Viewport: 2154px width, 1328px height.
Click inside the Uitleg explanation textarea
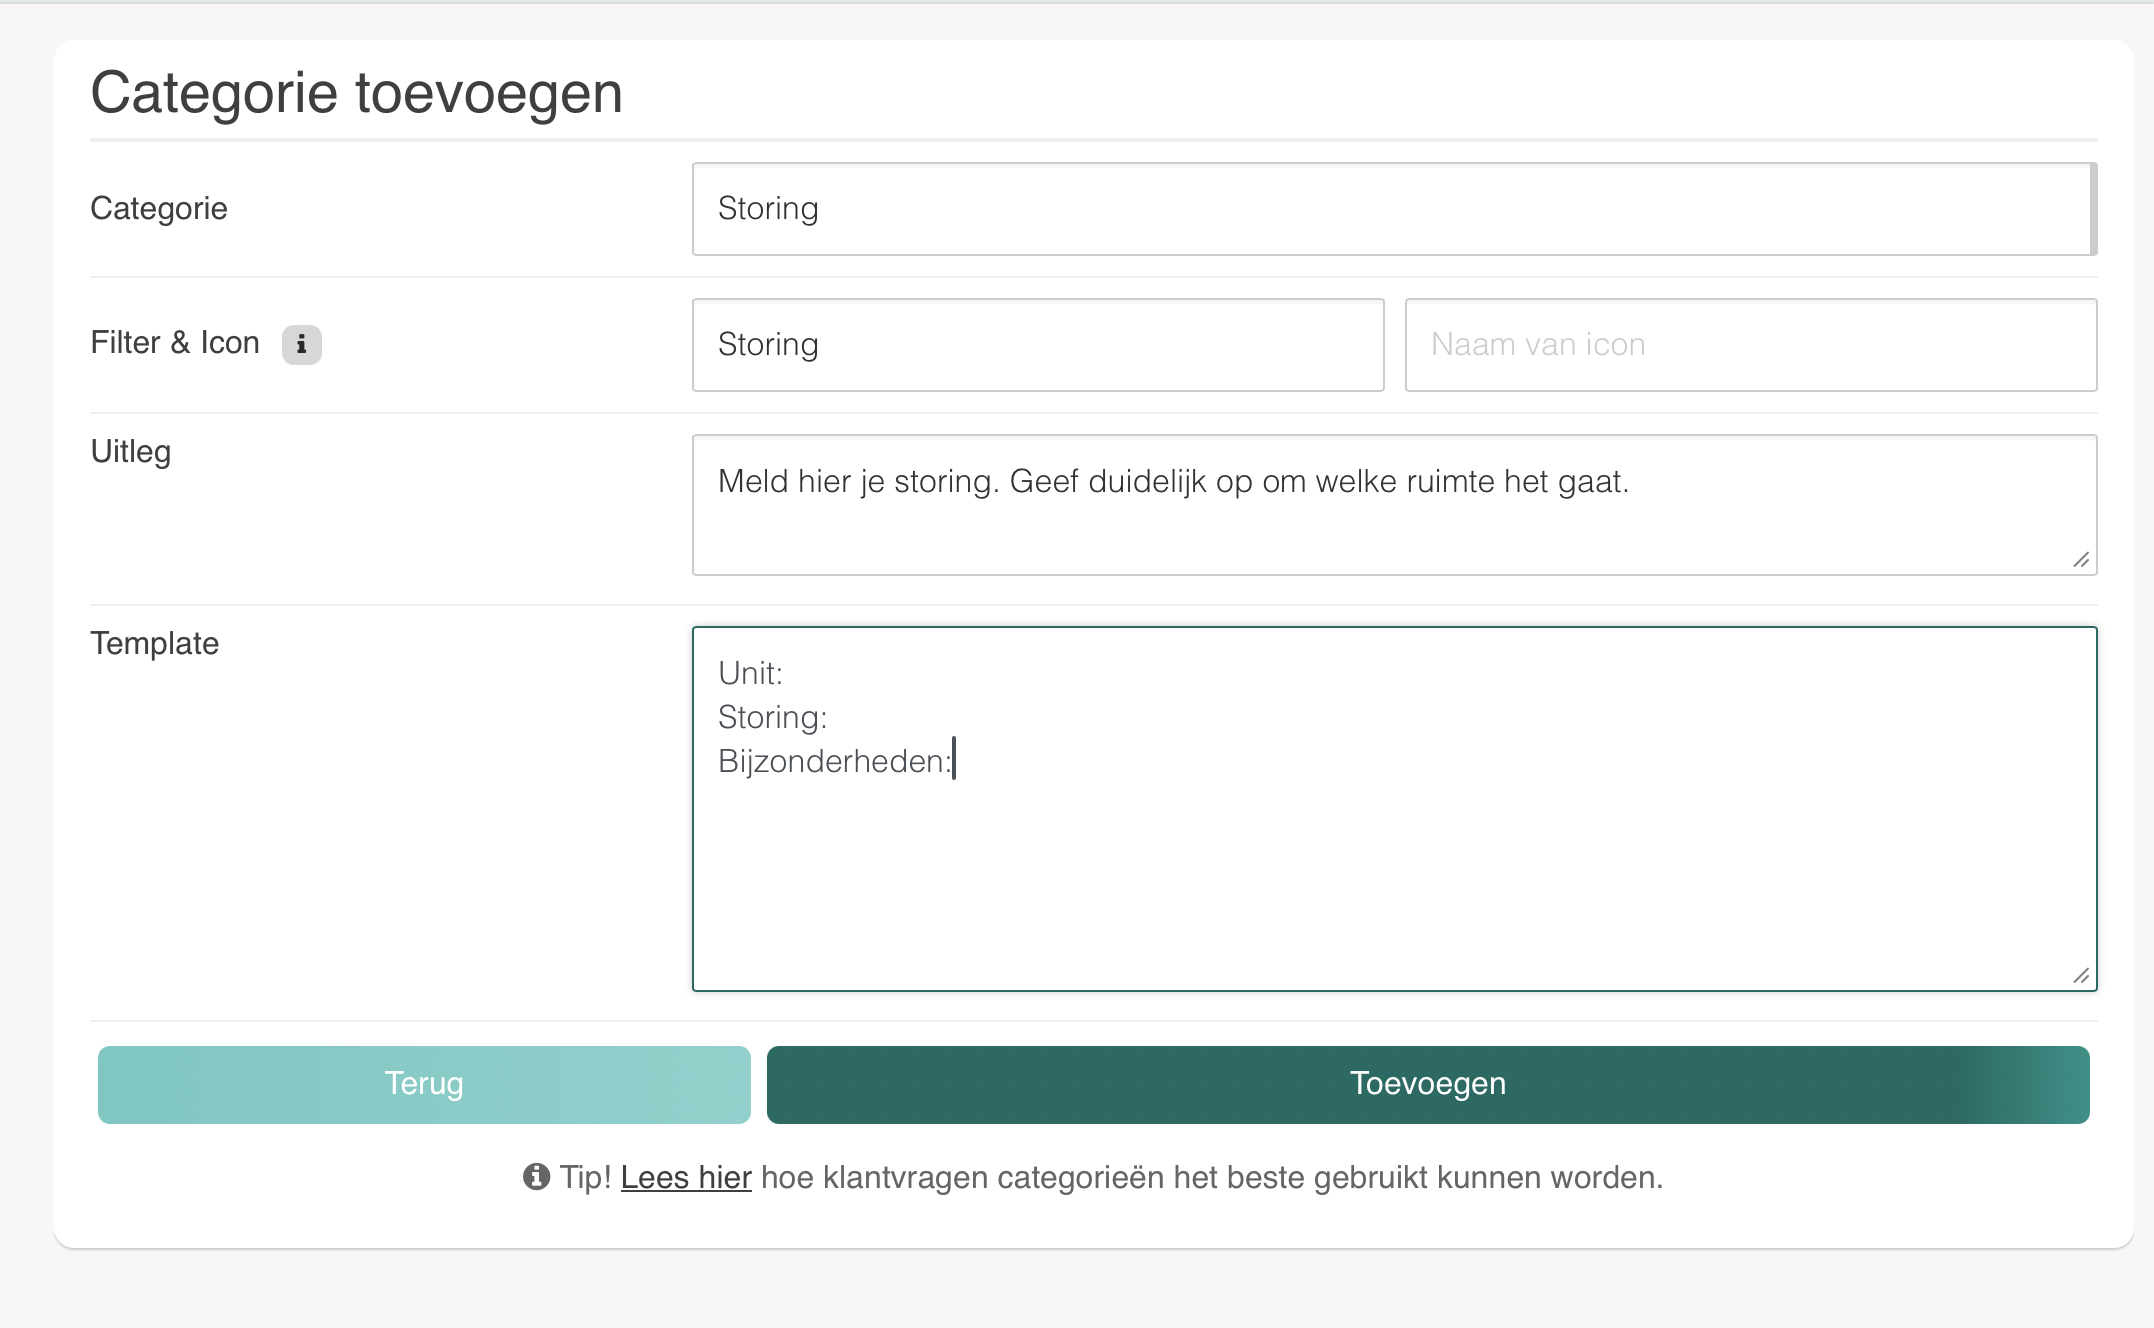[x=1393, y=505]
